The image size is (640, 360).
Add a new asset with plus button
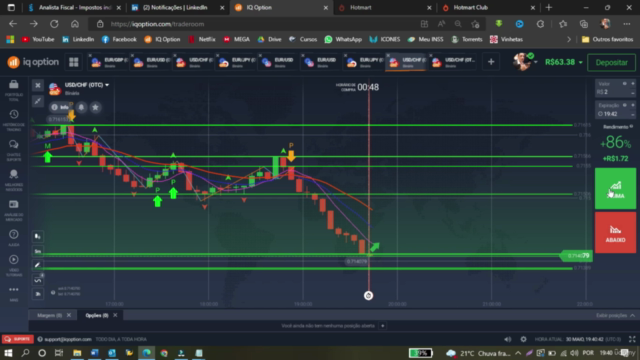(x=491, y=62)
